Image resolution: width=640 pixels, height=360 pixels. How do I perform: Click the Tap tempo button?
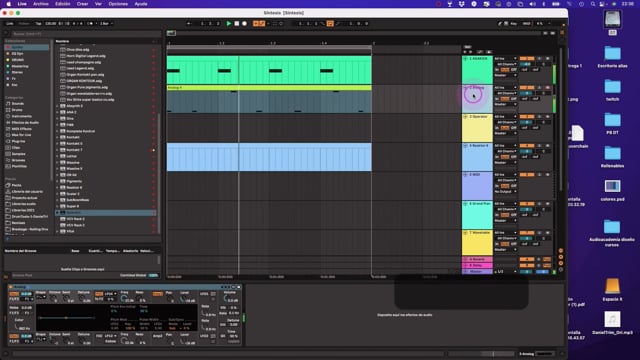(x=38, y=24)
